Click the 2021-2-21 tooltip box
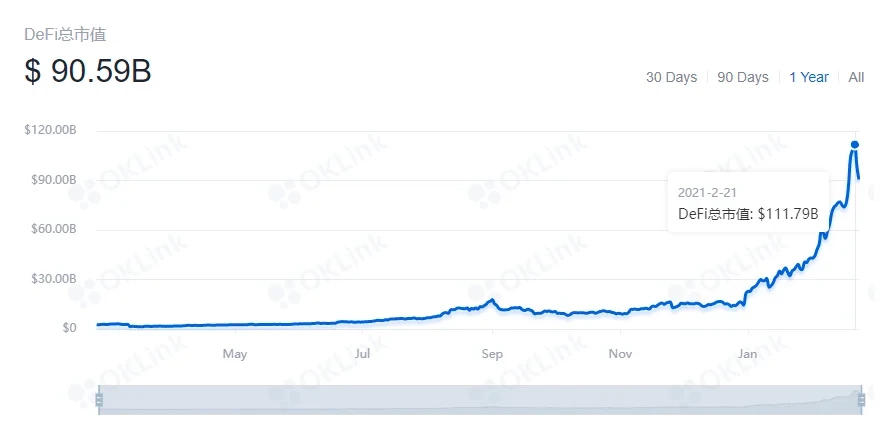 (748, 202)
